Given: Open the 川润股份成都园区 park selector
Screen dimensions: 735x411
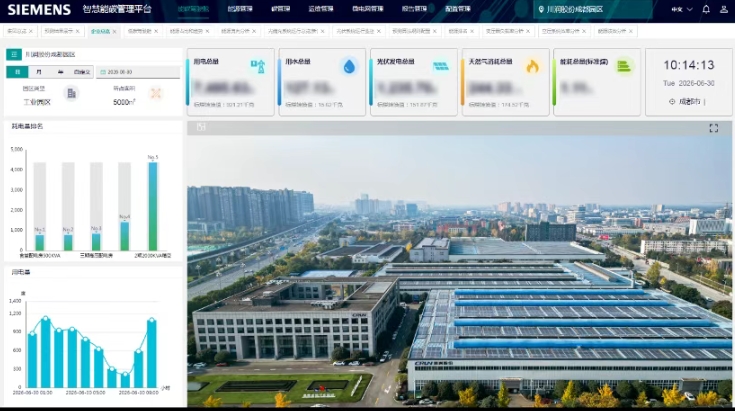Looking at the screenshot, I should point(592,9).
